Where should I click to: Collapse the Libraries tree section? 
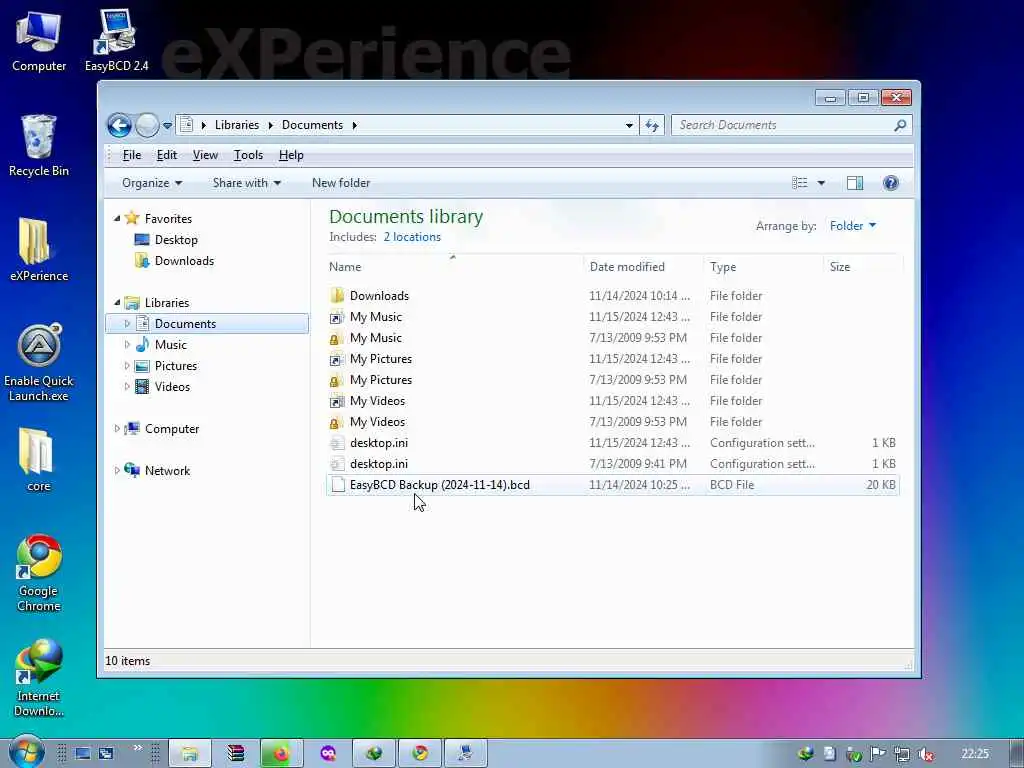tap(117, 302)
